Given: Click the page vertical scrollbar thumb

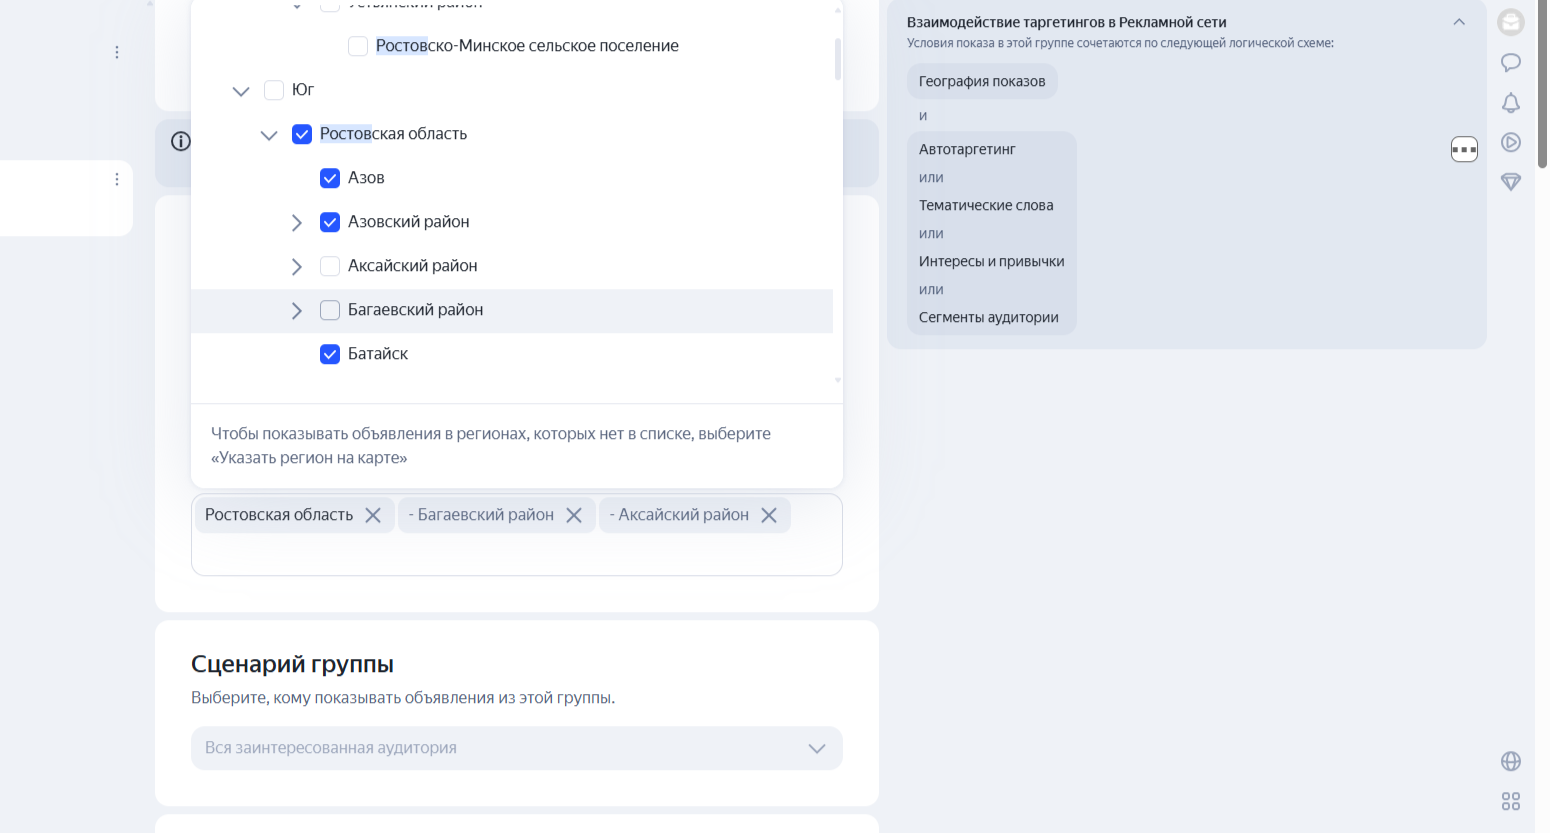Looking at the screenshot, I should (1543, 84).
